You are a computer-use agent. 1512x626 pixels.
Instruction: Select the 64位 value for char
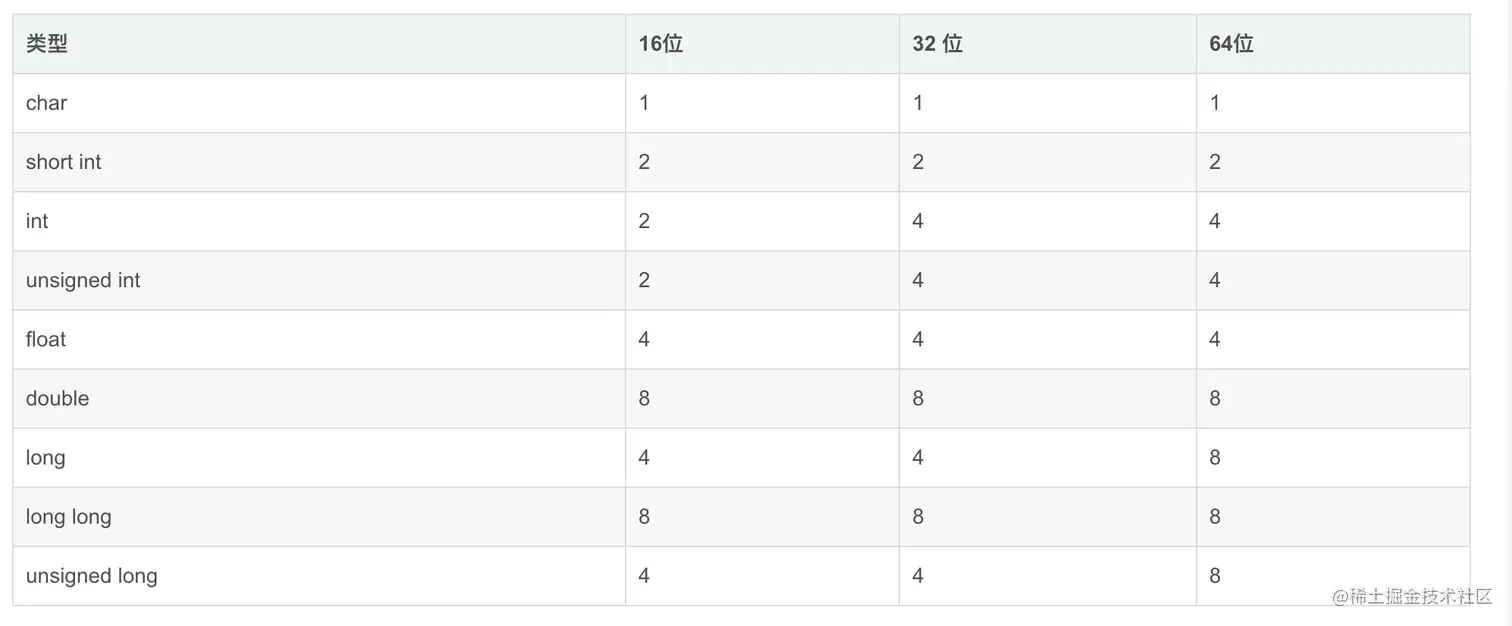[x=1215, y=103]
